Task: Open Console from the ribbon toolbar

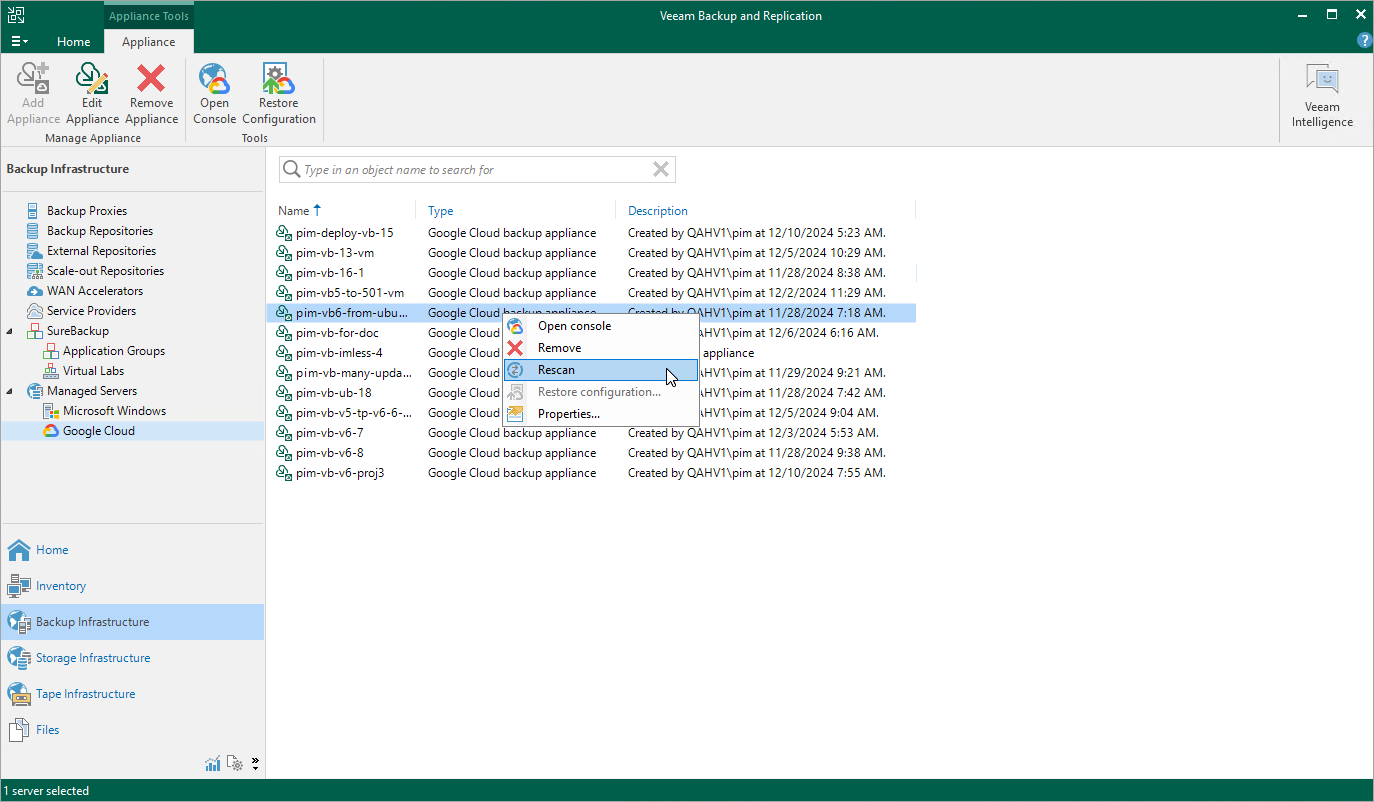Action: (214, 94)
